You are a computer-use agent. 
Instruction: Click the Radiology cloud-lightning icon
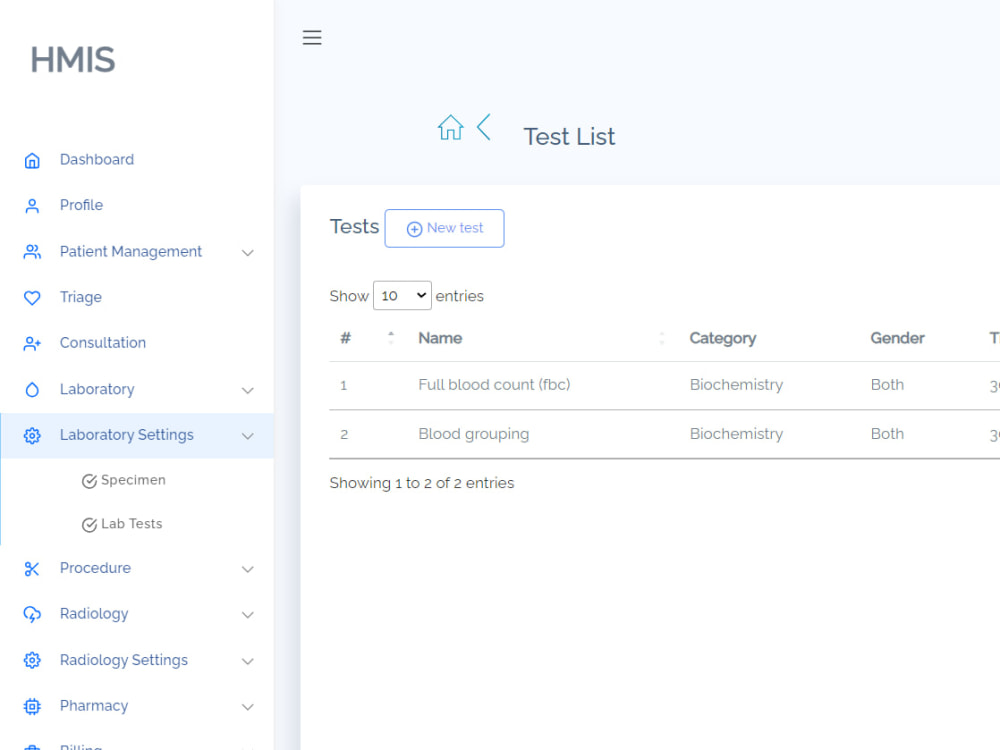(x=32, y=614)
